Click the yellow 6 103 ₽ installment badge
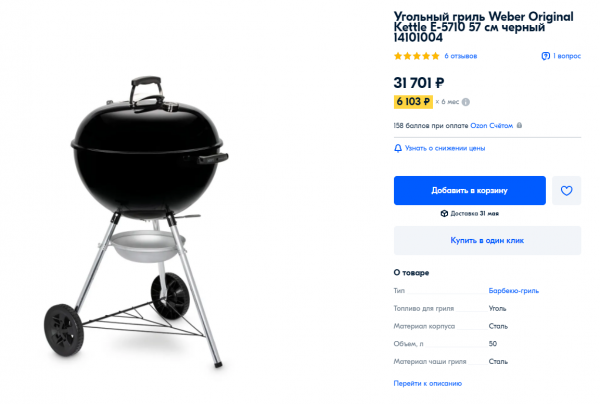The image size is (600, 404). (x=413, y=102)
